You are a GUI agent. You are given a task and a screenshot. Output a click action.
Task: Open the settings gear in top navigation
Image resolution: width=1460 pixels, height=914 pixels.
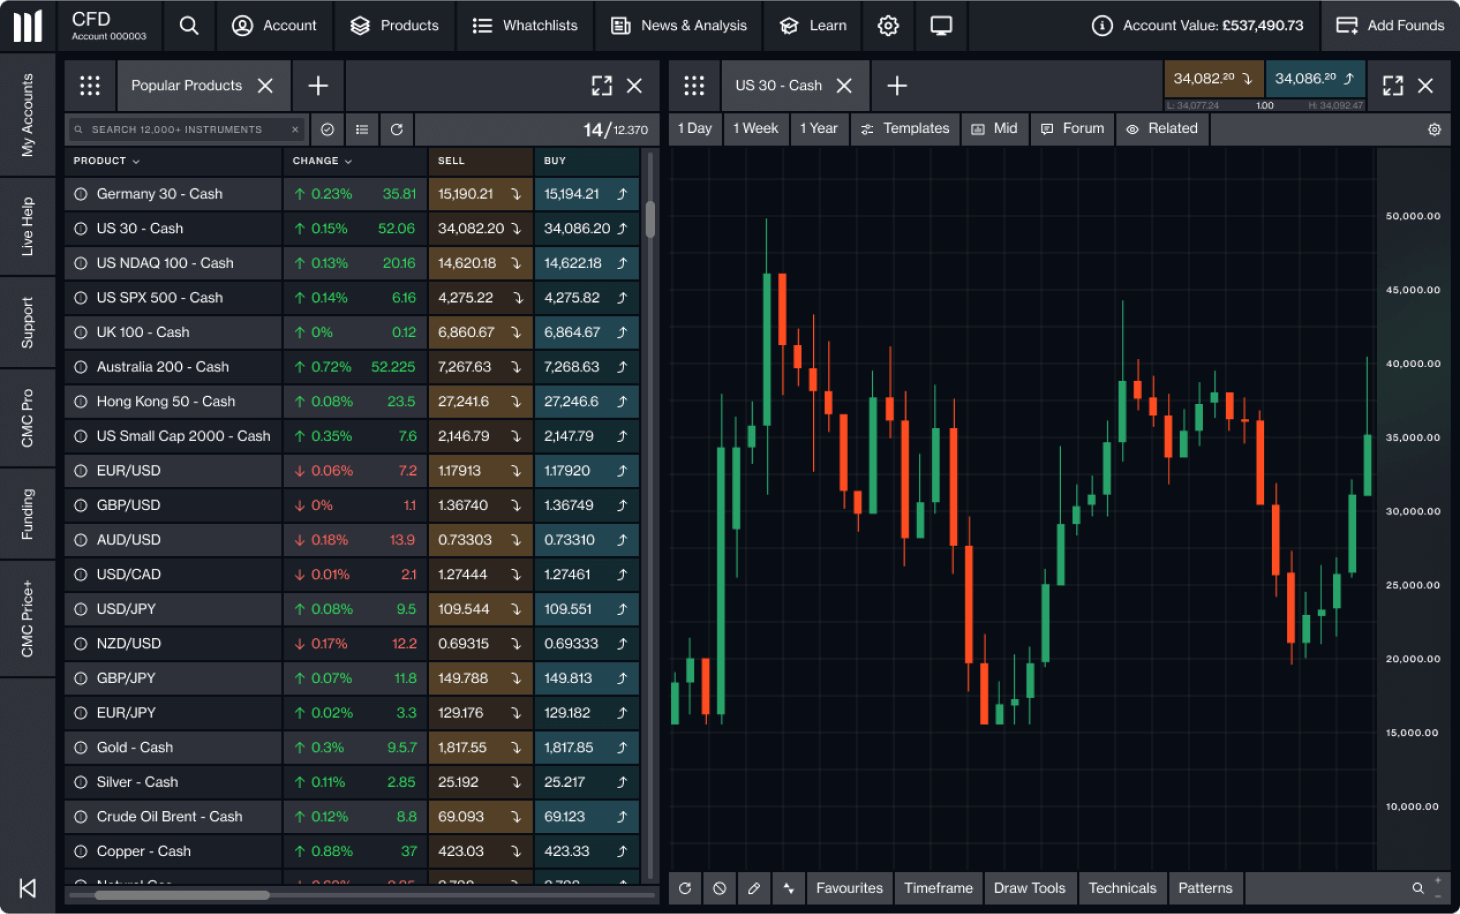888,26
